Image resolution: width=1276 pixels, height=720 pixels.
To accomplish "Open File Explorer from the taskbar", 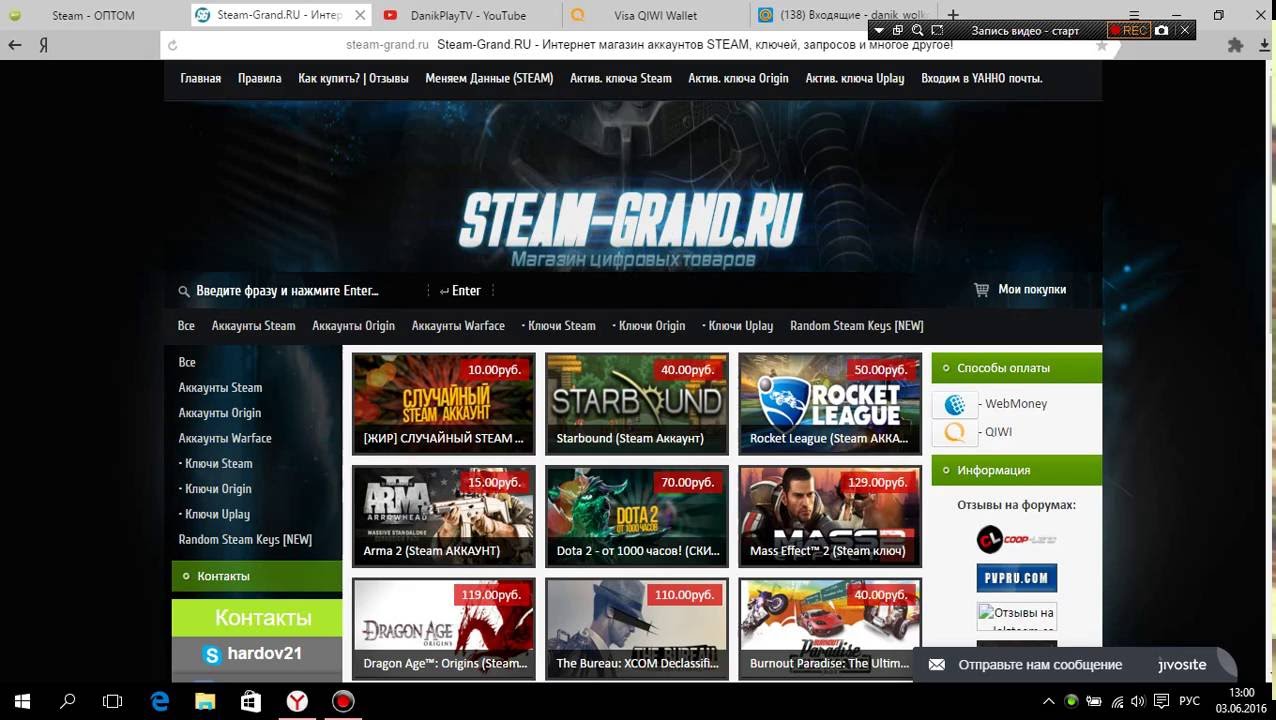I will click(205, 701).
